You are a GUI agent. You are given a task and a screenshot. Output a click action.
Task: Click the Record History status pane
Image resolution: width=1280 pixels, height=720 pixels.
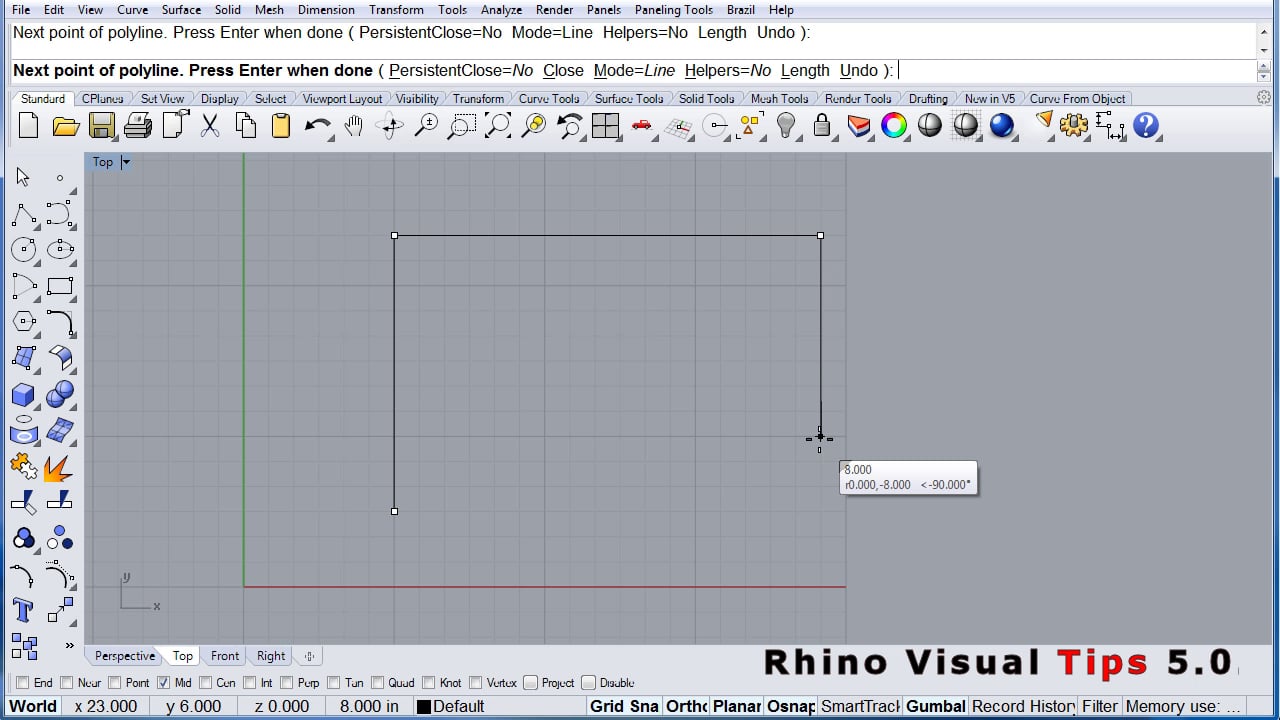pyautogui.click(x=1024, y=706)
